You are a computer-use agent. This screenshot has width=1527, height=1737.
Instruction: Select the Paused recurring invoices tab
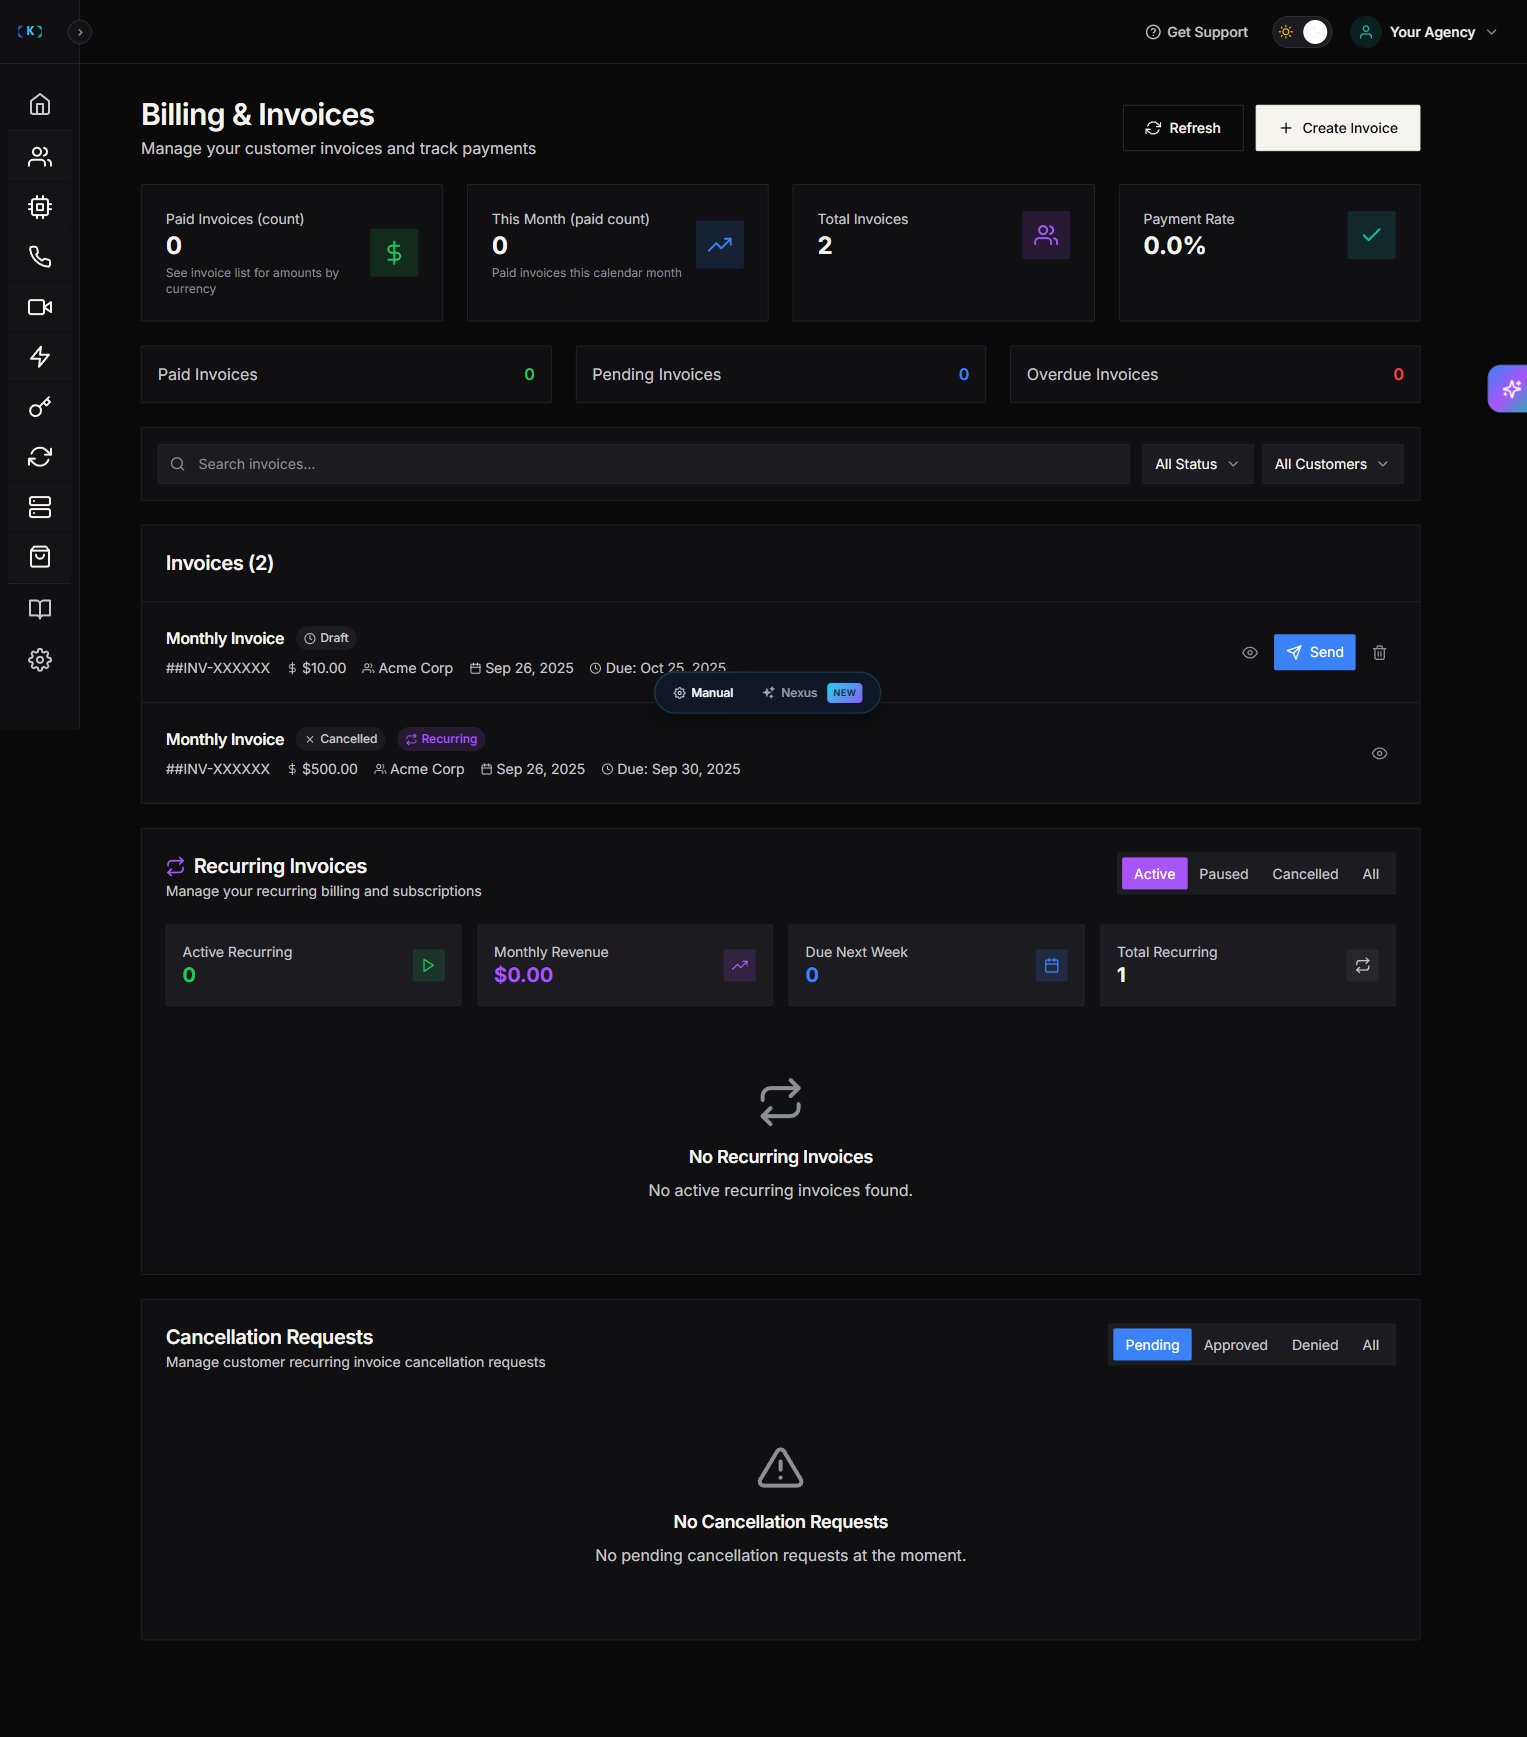[1223, 874]
